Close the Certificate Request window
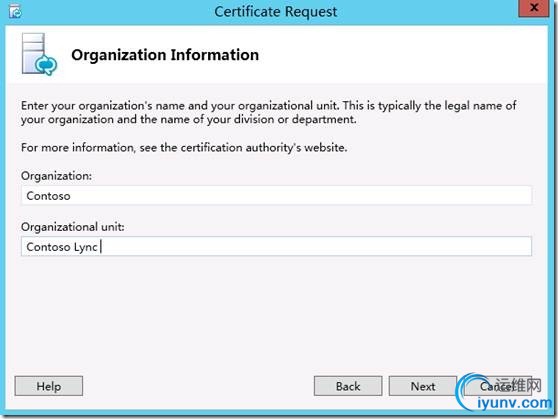 click(x=533, y=8)
